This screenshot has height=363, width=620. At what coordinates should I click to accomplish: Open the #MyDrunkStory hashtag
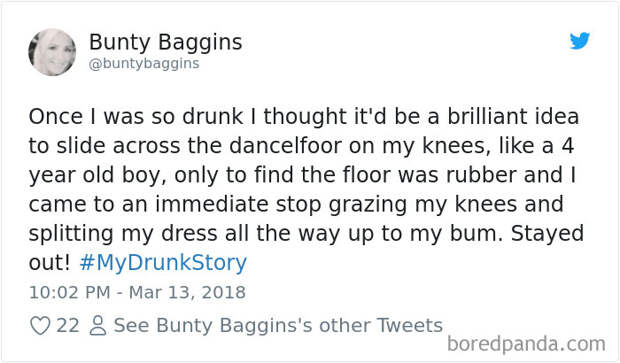pos(163,263)
